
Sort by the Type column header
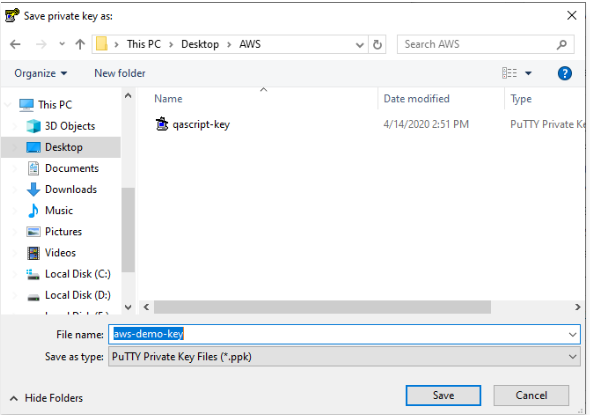click(x=521, y=99)
